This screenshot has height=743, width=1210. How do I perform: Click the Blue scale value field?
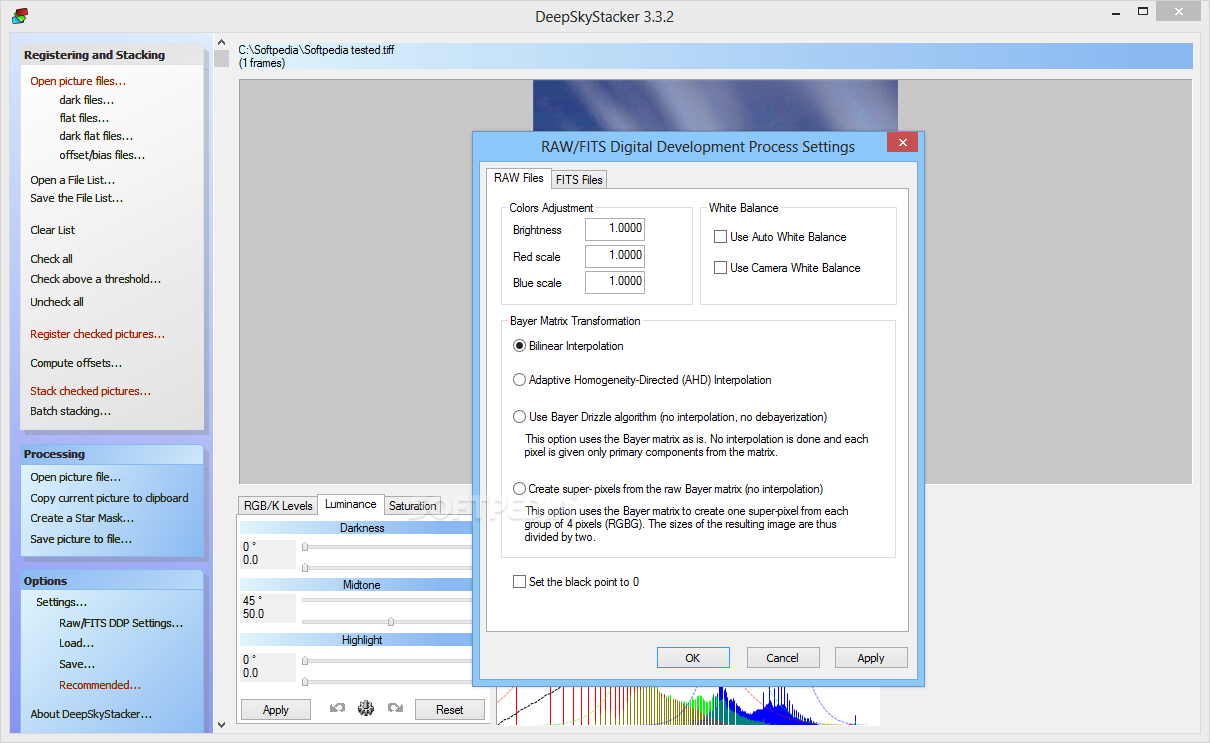click(615, 282)
